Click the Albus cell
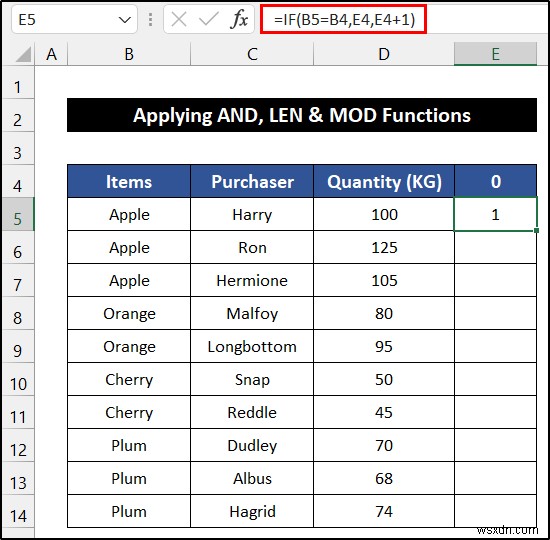Screen dimensions: 550x540 [252, 478]
